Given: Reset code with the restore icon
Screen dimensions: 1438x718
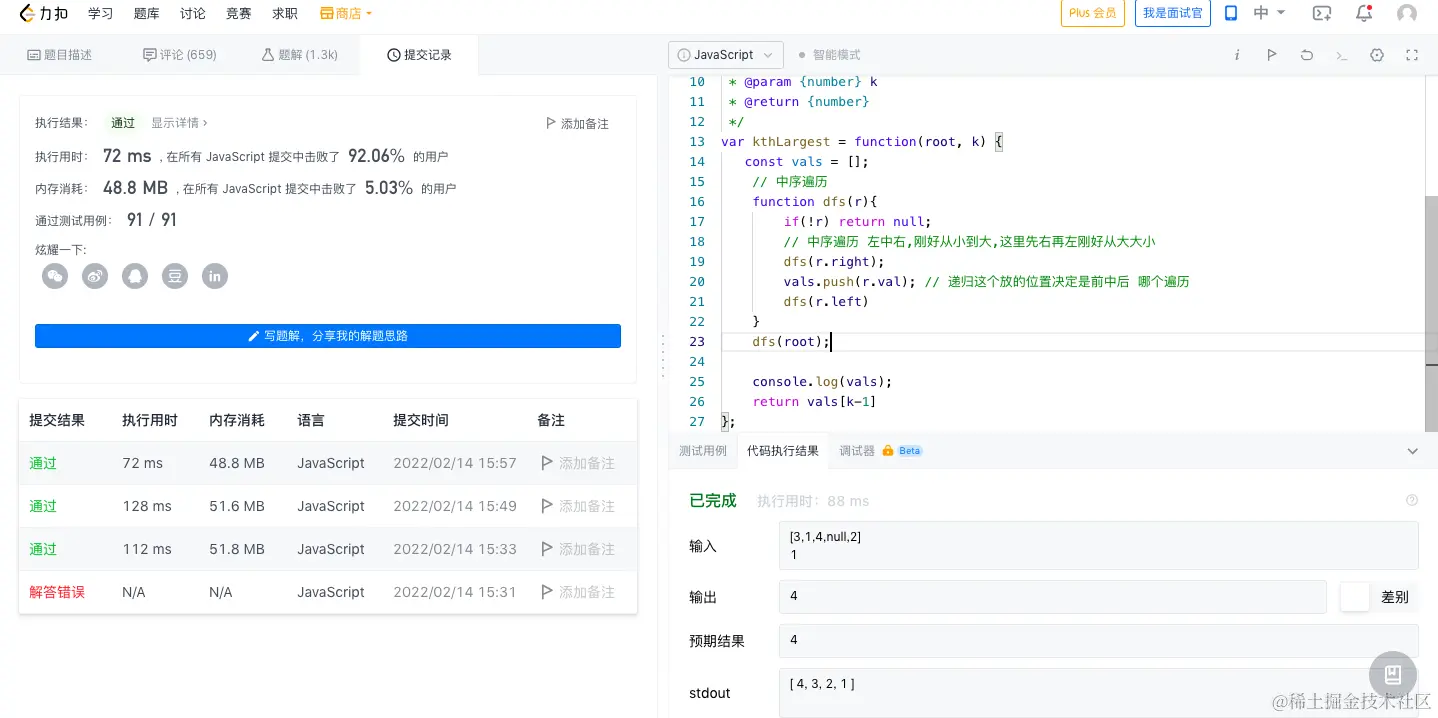Looking at the screenshot, I should point(1306,55).
